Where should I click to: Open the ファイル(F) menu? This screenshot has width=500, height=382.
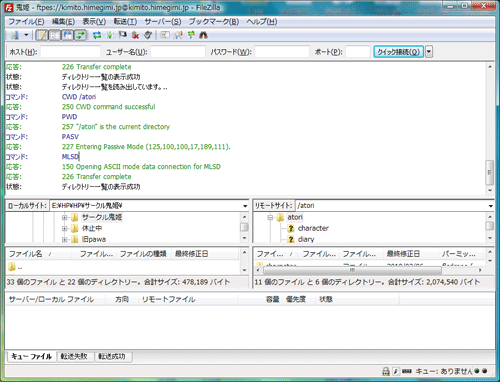point(26,22)
